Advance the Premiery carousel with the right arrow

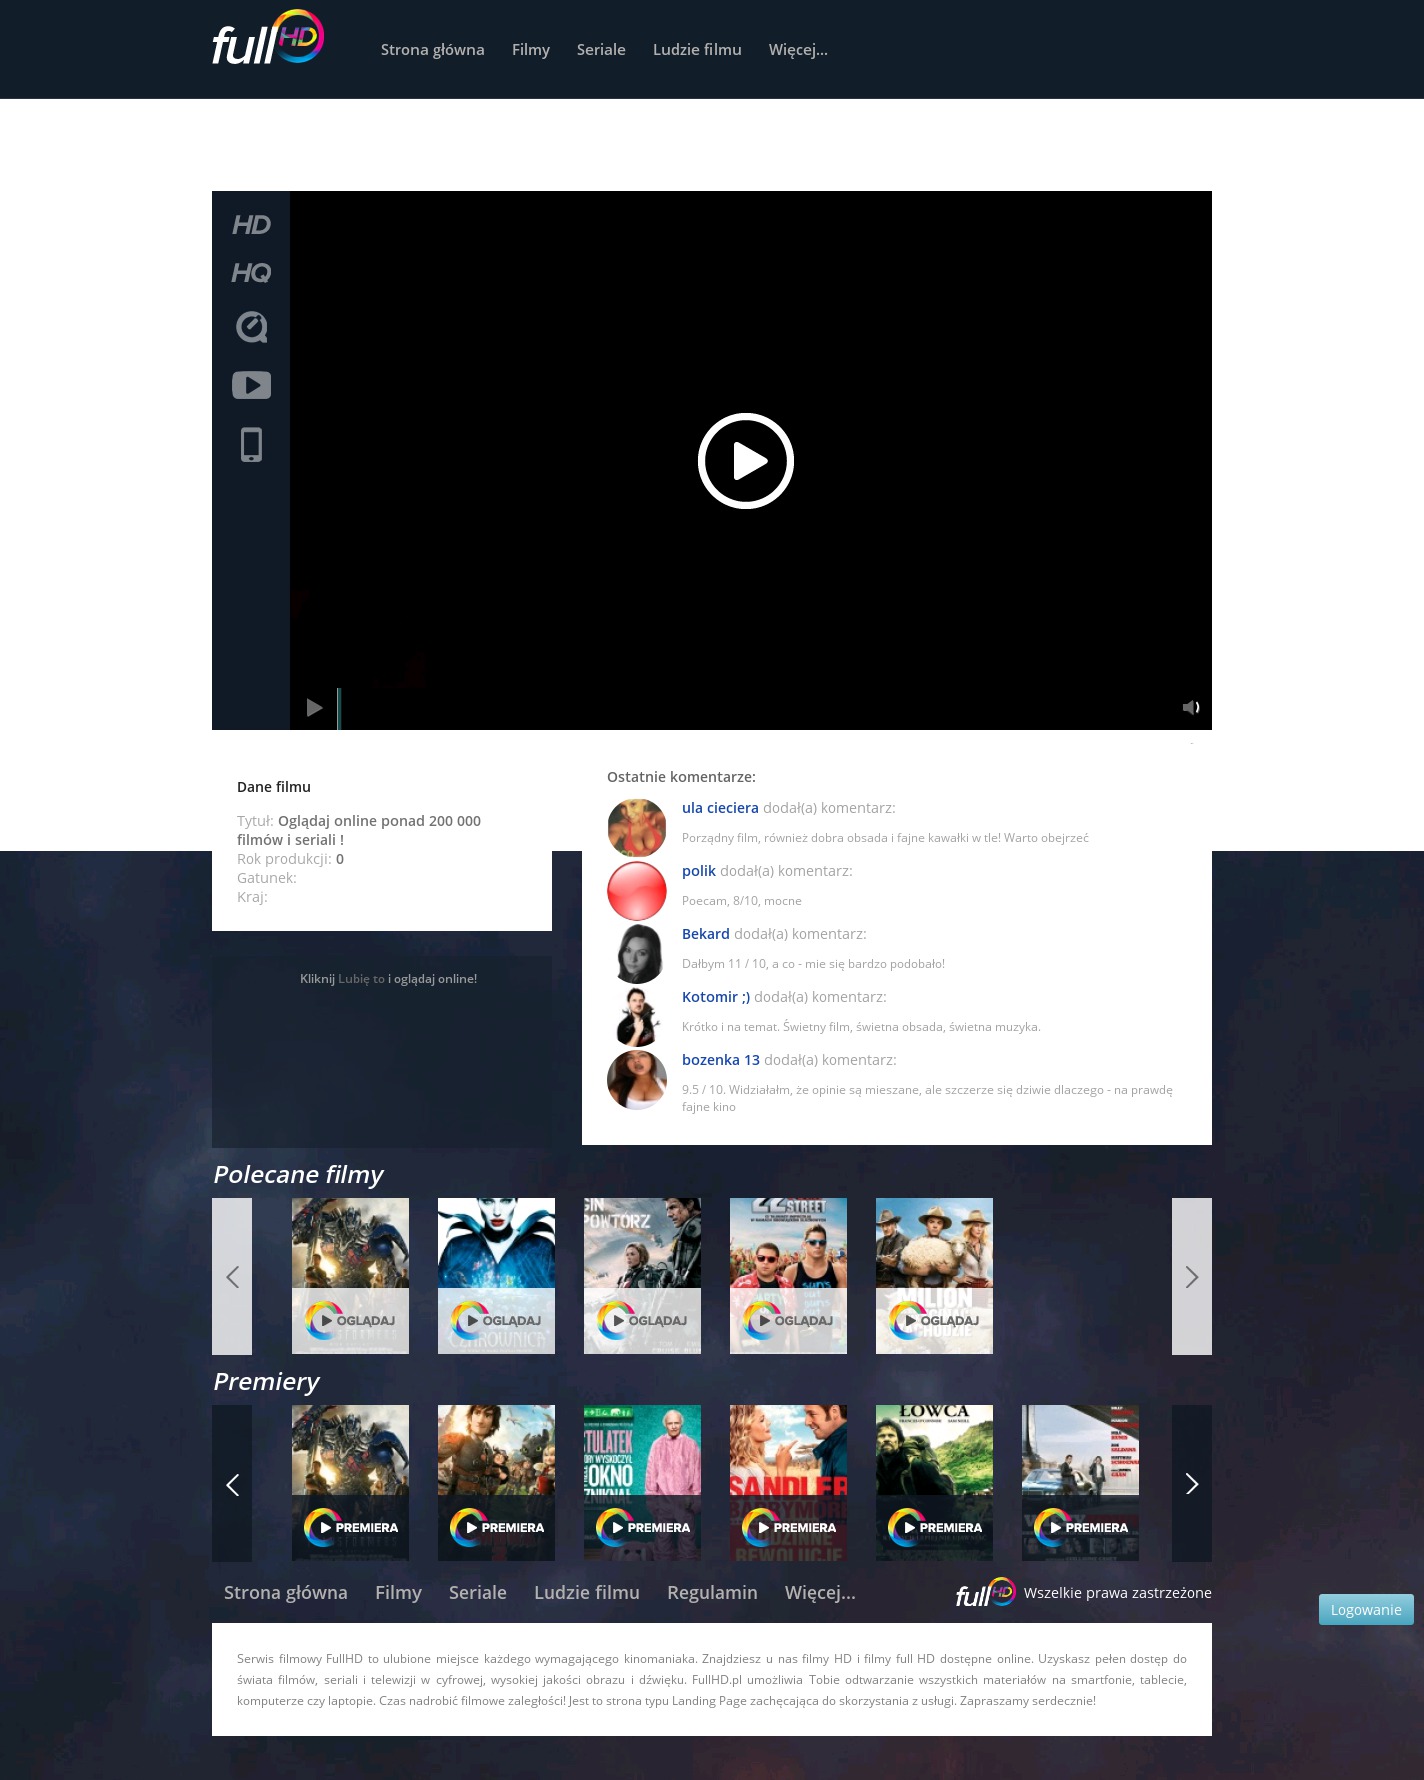pos(1191,1484)
